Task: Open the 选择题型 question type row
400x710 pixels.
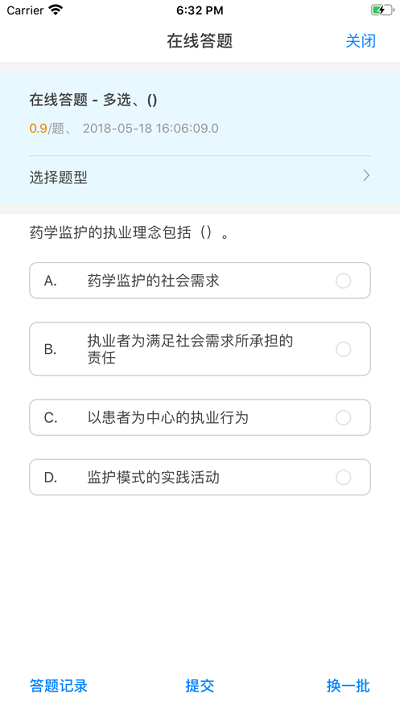Action: tap(200, 177)
